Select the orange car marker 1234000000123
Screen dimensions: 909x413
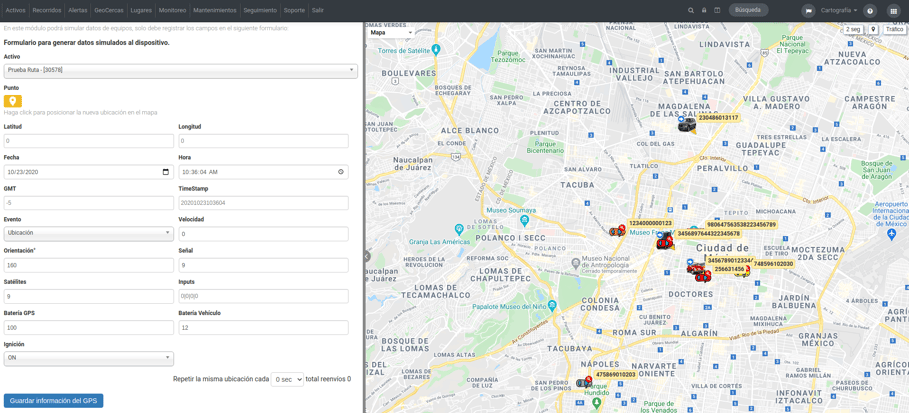point(617,231)
